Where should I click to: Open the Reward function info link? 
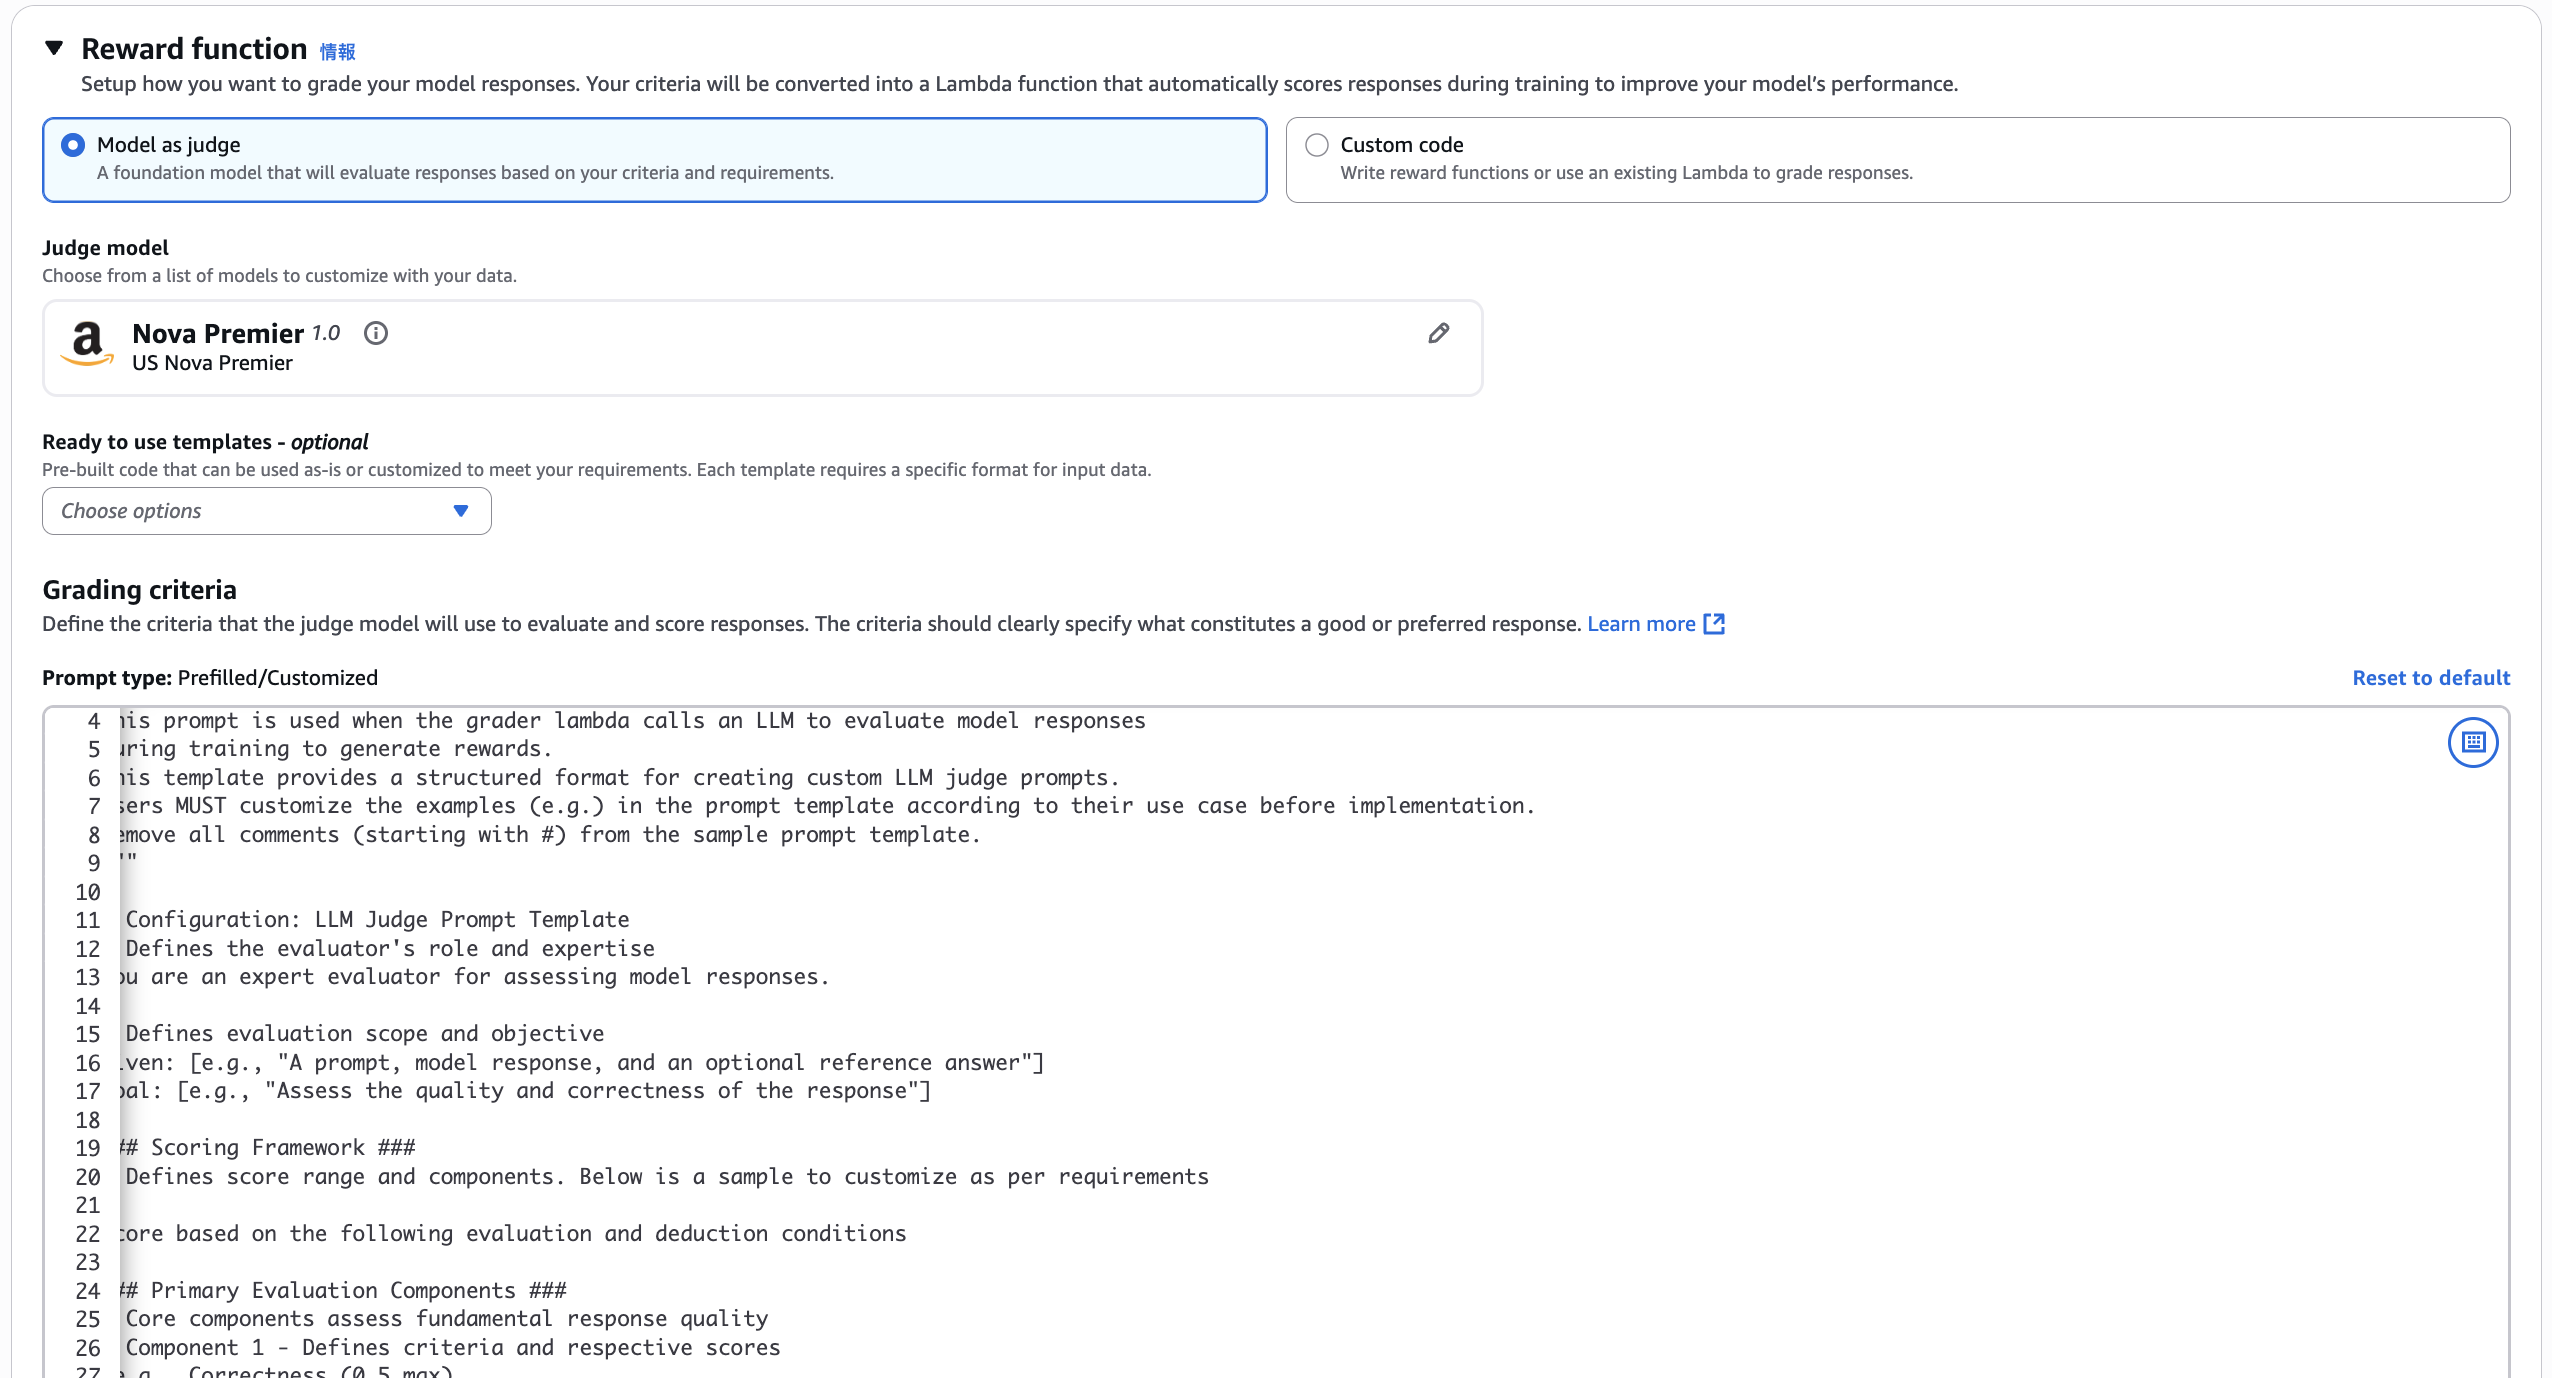click(x=337, y=52)
